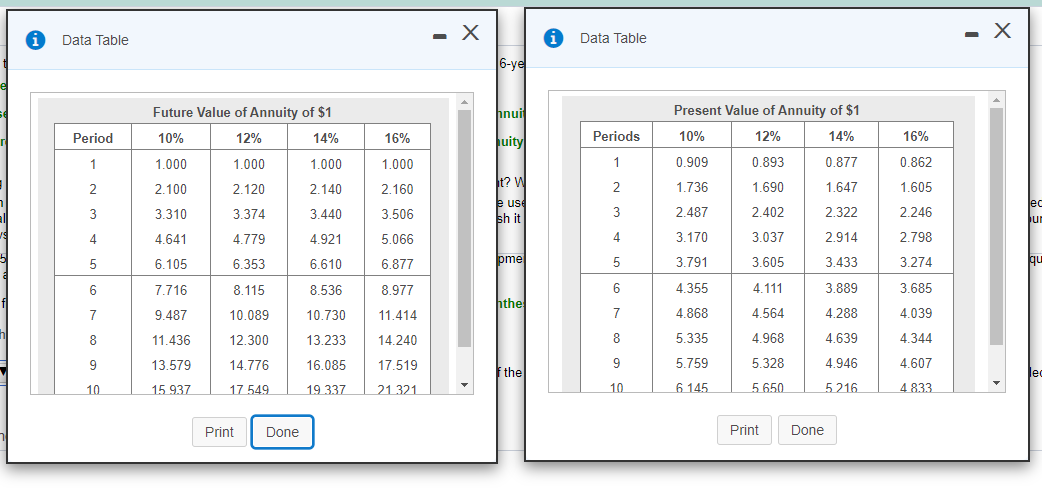
Task: Select cell value 4.111 in Present Value table
Action: 768,289
